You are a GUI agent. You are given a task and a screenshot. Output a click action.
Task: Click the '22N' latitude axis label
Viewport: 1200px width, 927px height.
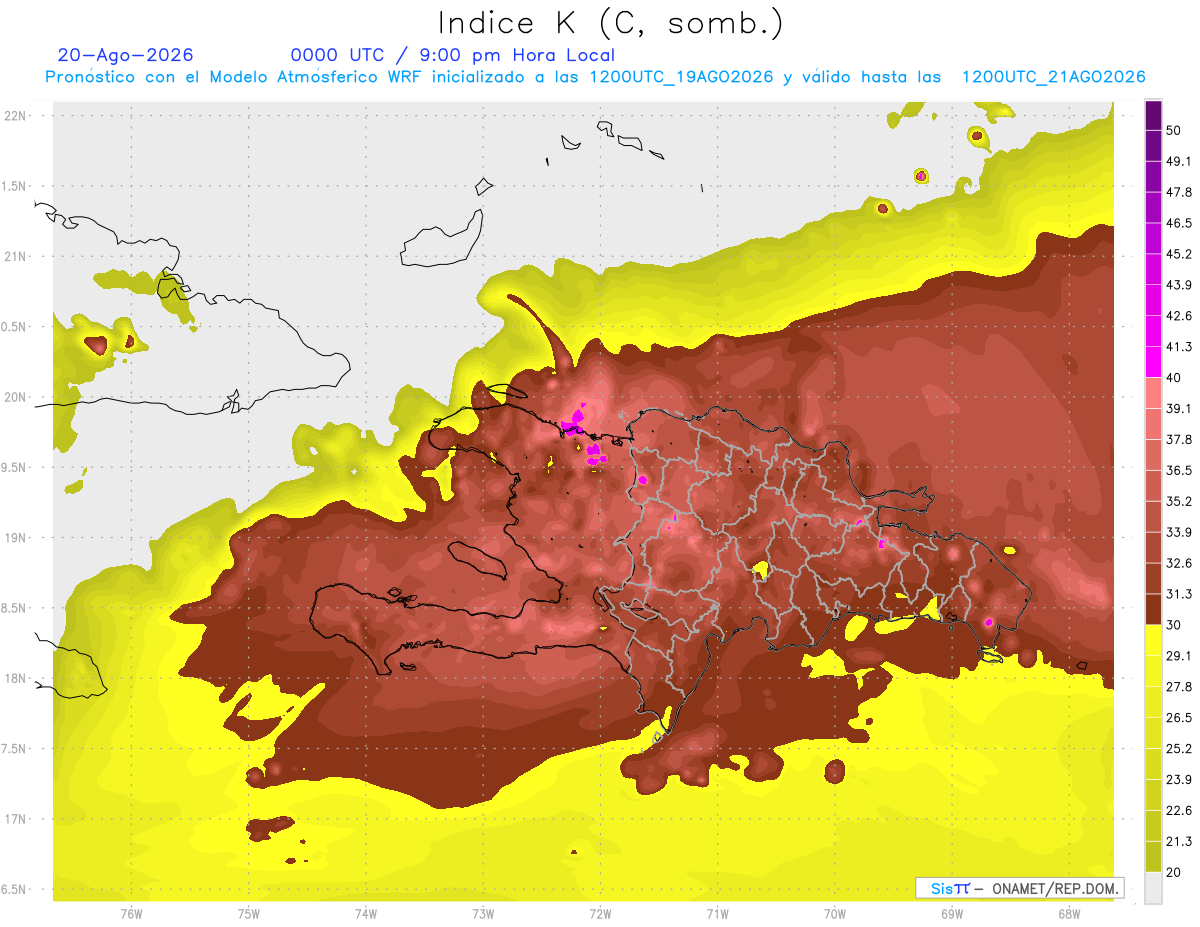click(x=15, y=115)
